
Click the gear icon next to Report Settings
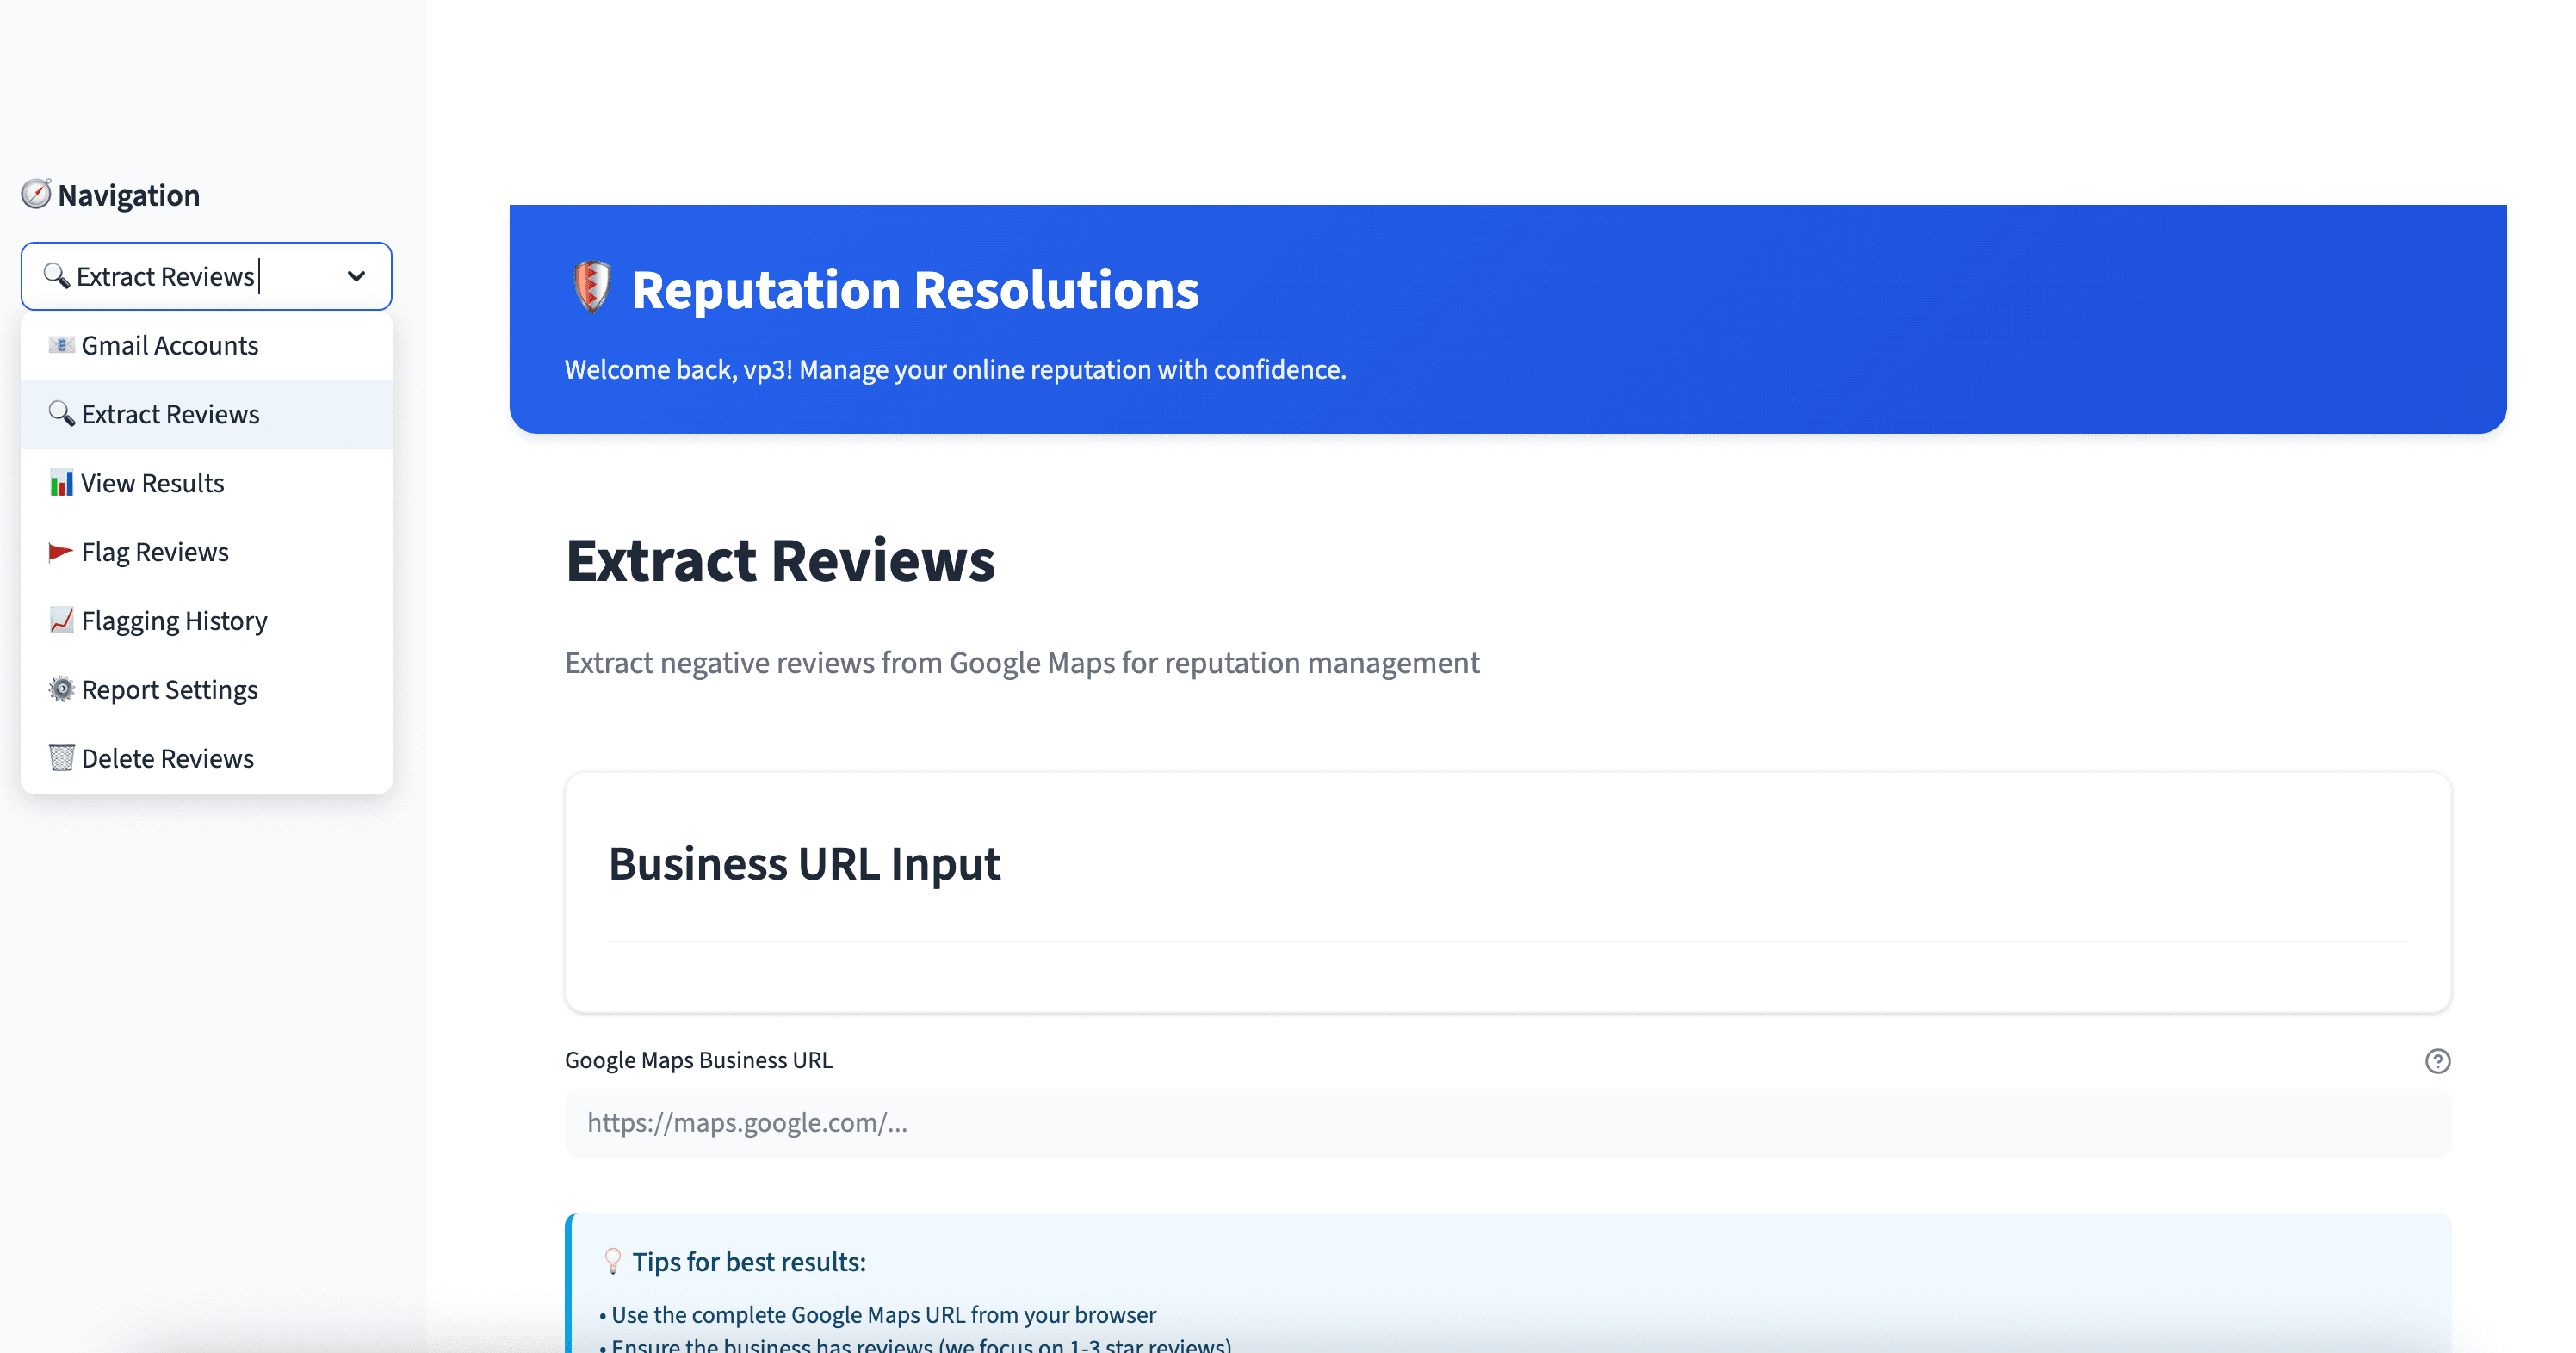pyautogui.click(x=62, y=689)
